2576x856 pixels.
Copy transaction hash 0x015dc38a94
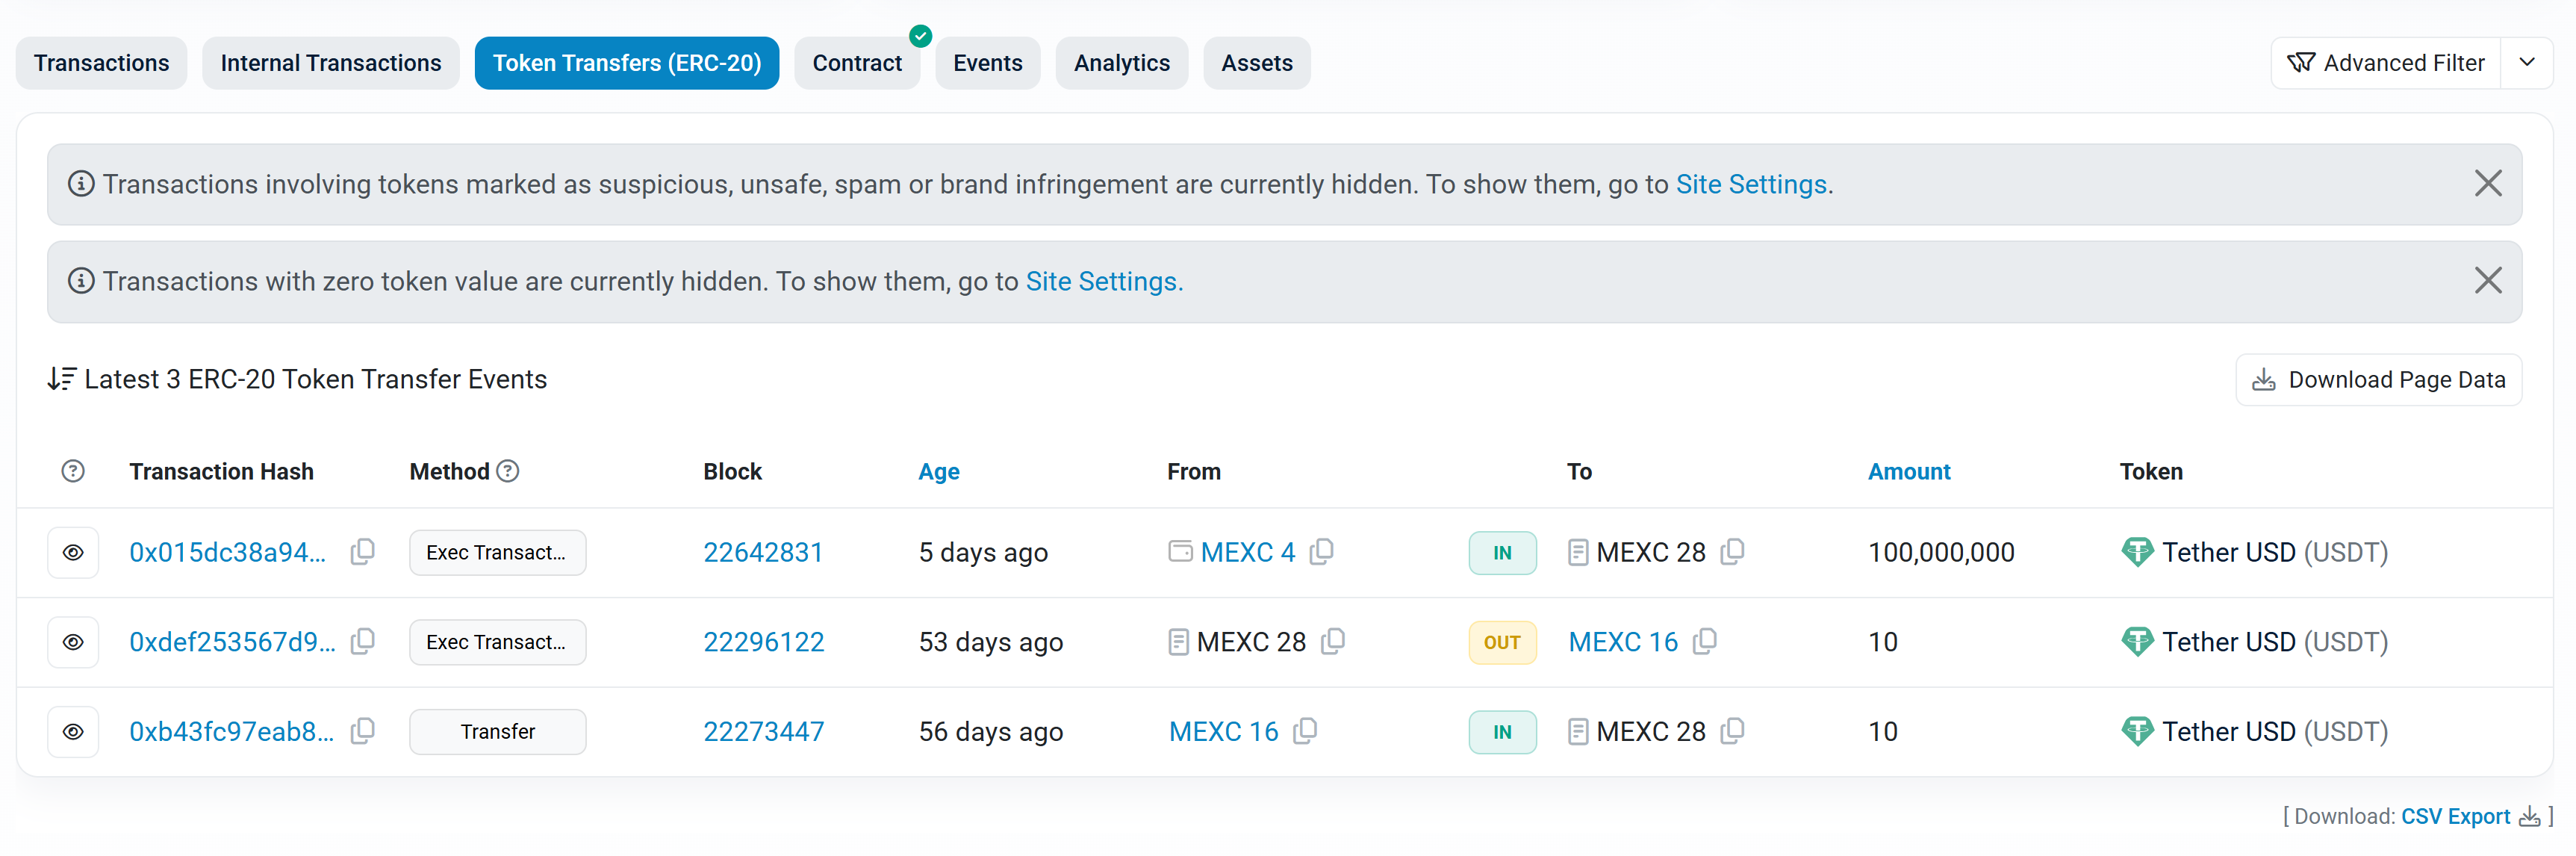363,552
